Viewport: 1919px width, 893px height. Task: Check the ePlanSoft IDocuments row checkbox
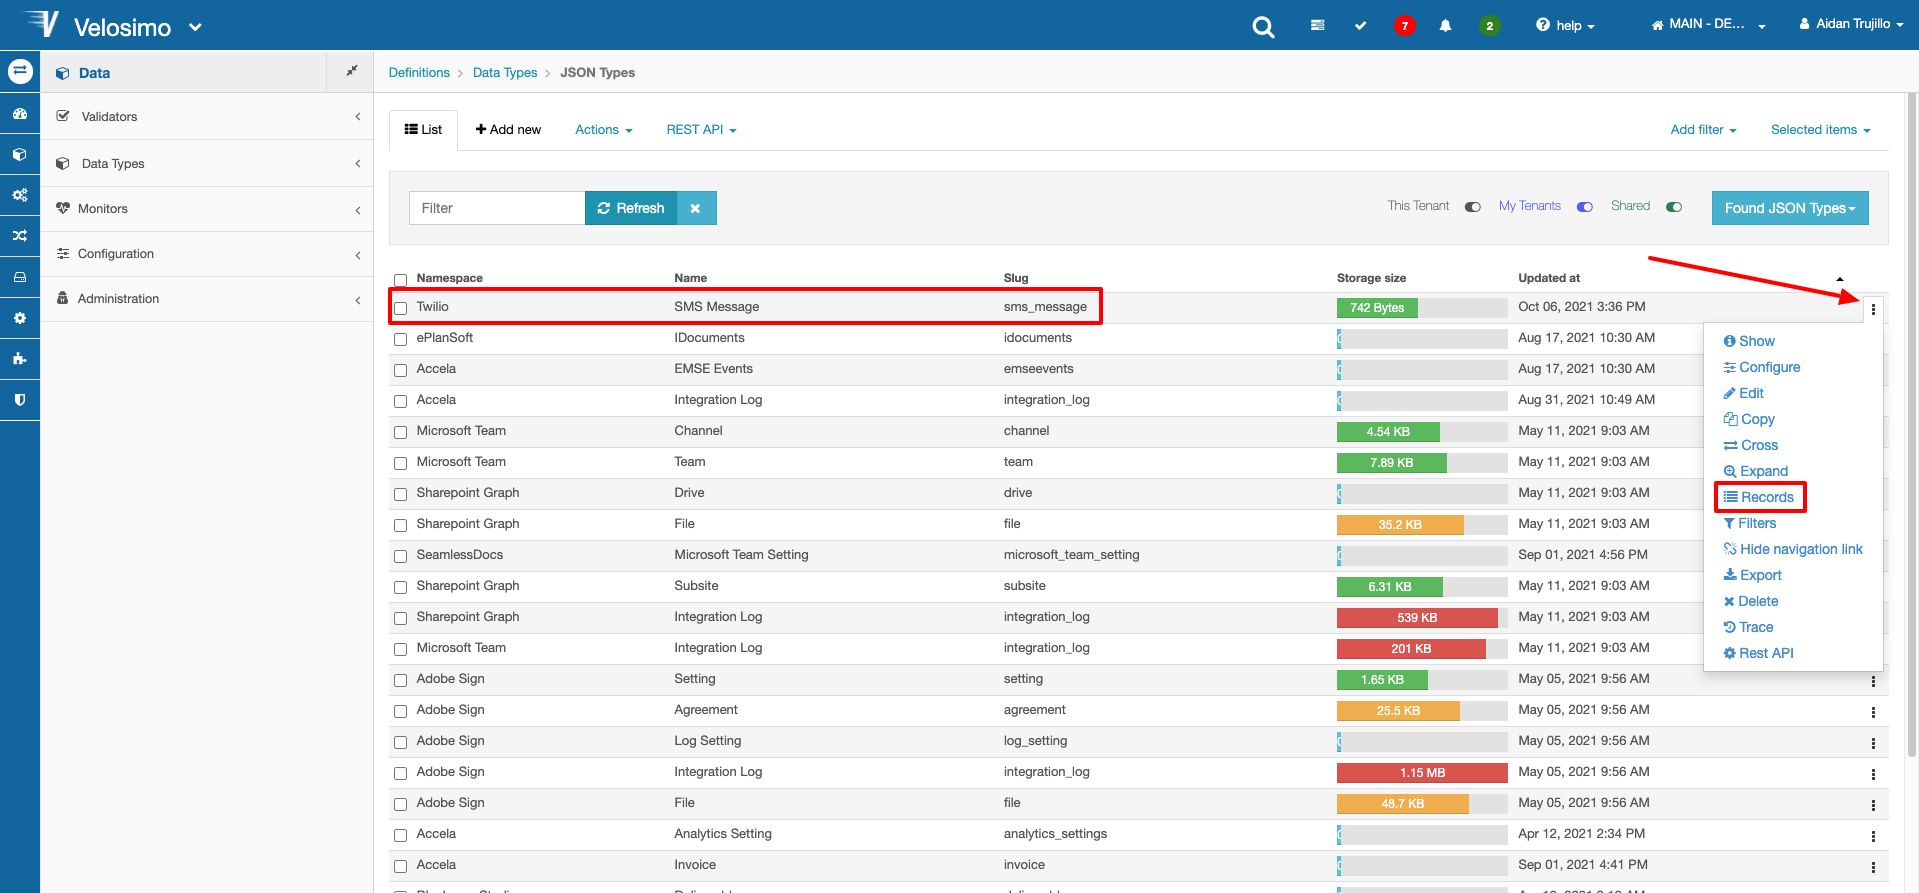[400, 339]
